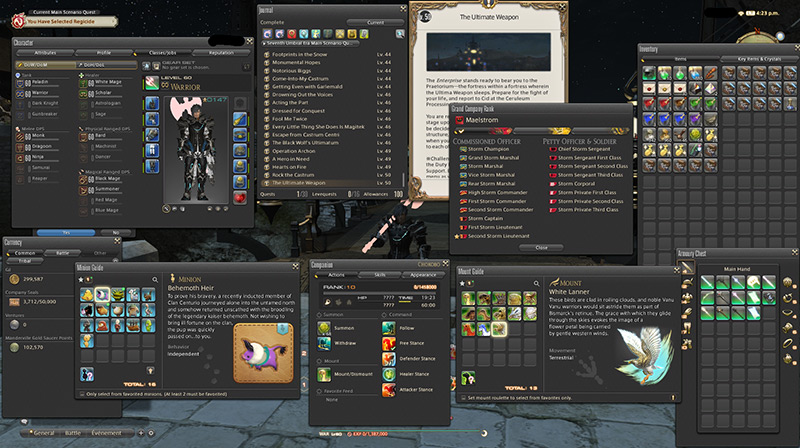Viewport: 800px width, 448px height.
Task: Select the yellow chick minion icon
Action: tap(87, 294)
